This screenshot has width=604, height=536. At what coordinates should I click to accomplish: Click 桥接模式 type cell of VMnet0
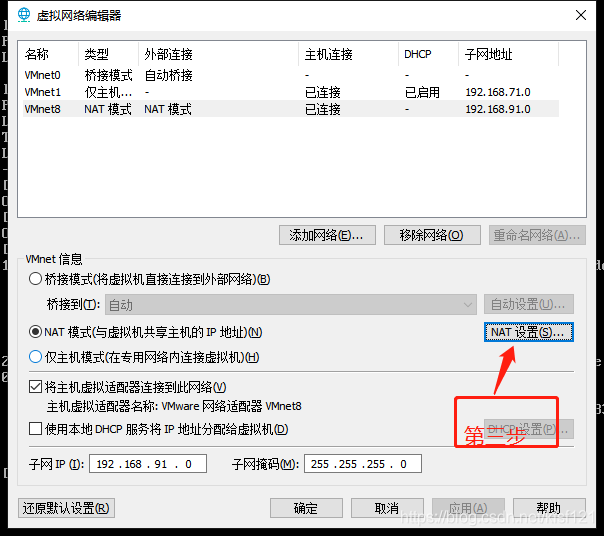[109, 75]
